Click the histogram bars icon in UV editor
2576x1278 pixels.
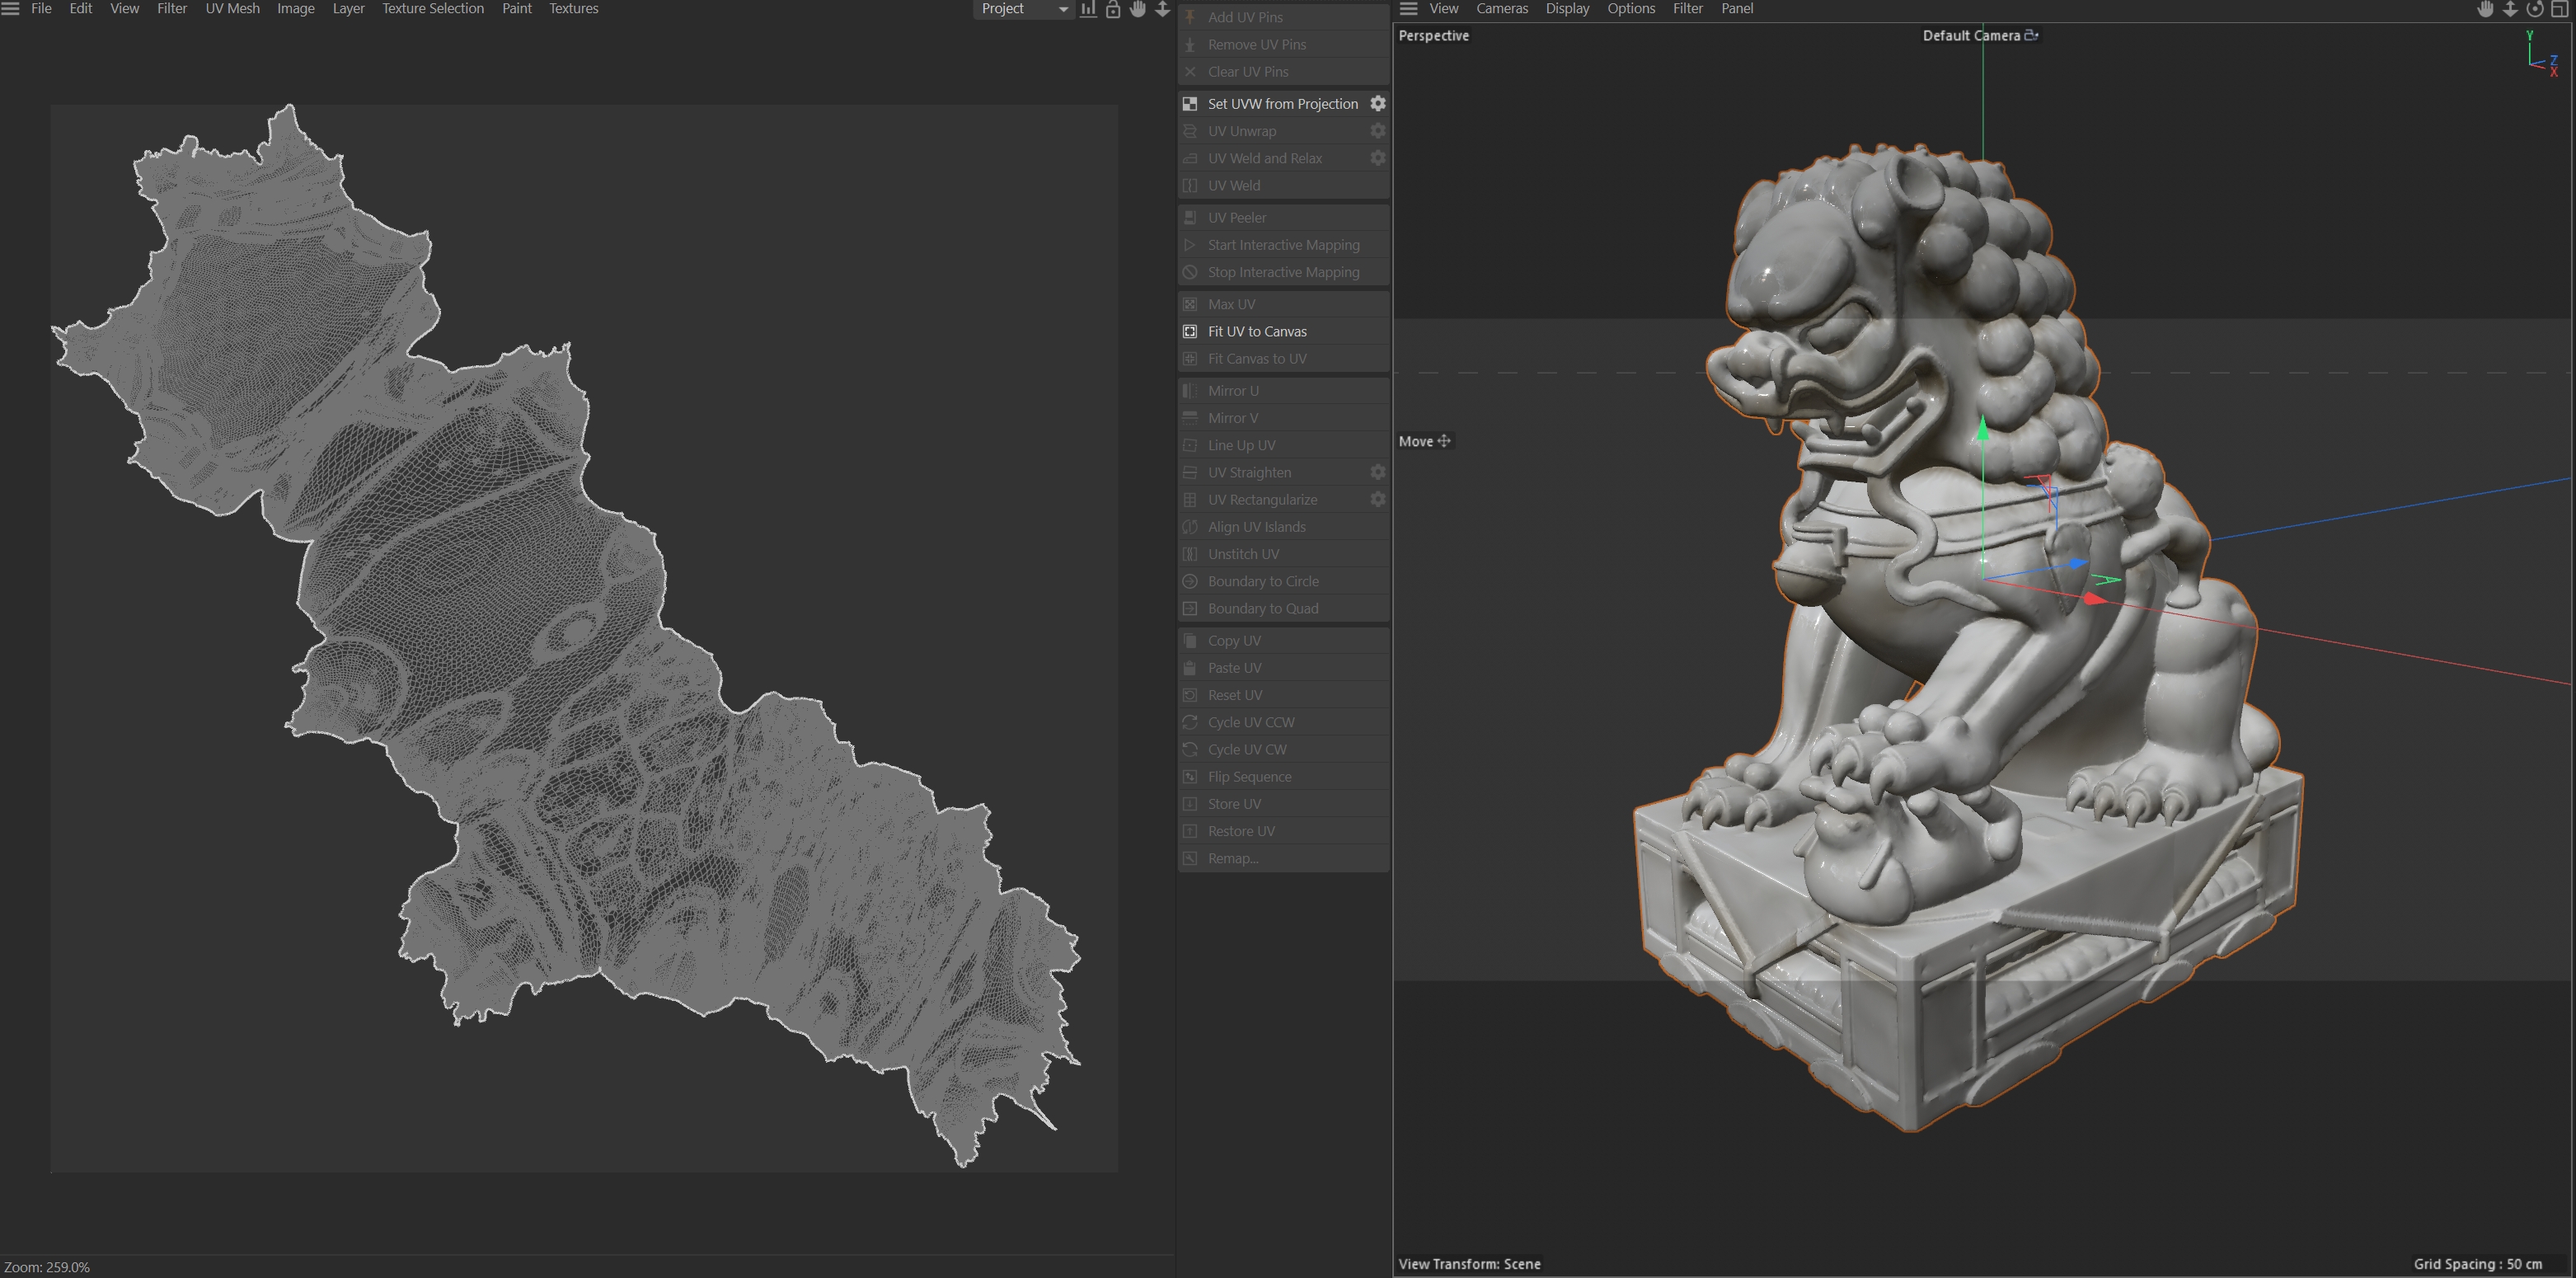1088,9
